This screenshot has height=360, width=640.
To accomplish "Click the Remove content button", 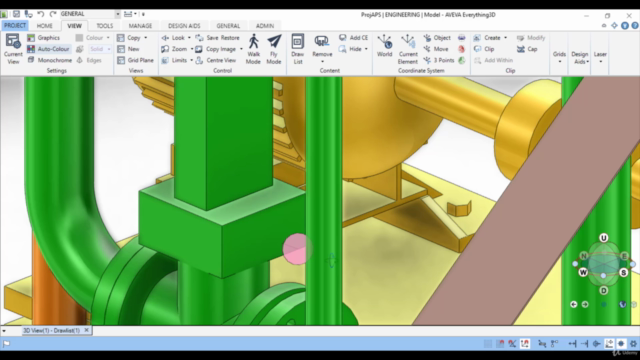I will 322,49.
